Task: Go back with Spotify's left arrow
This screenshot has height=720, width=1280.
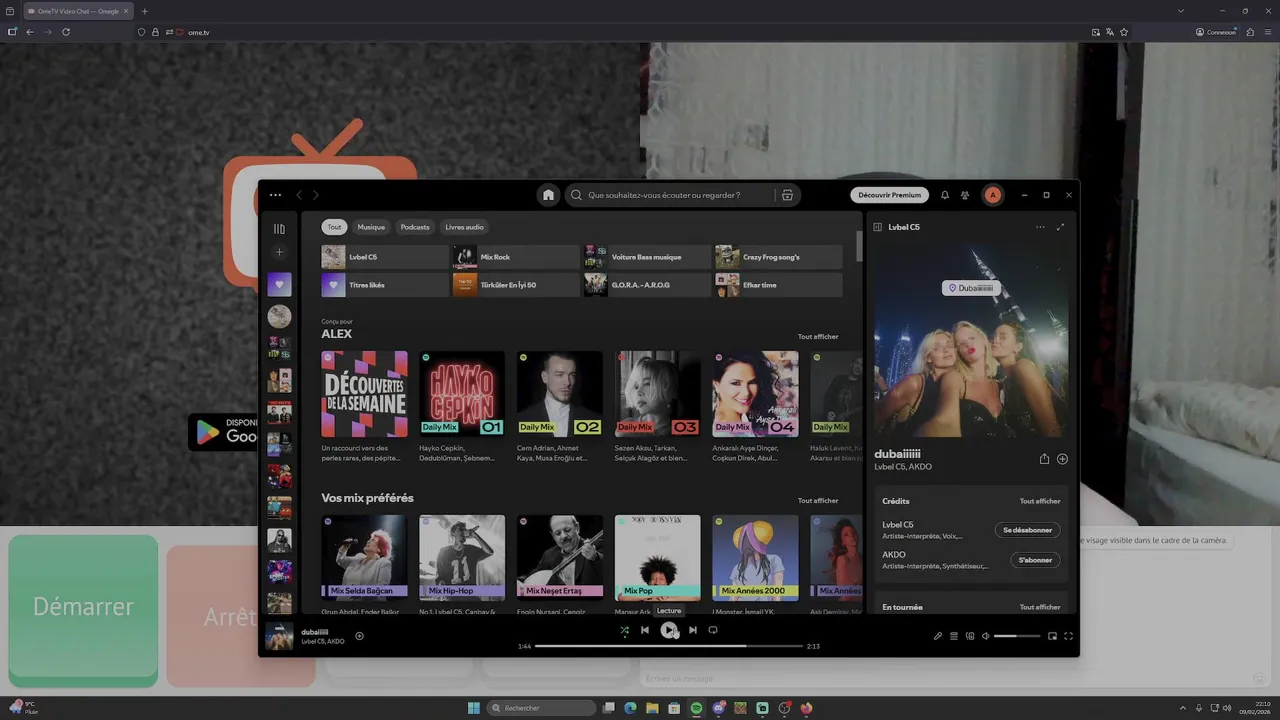Action: pyautogui.click(x=299, y=195)
